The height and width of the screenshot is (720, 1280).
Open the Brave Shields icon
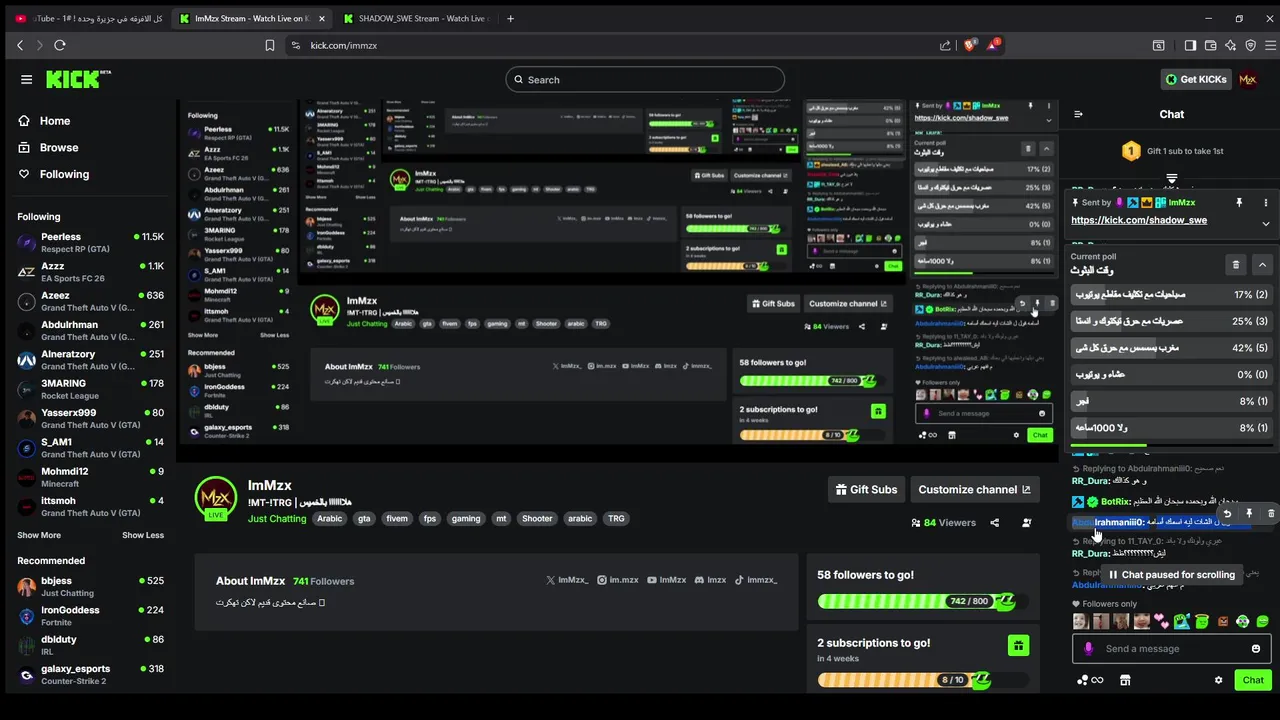[x=968, y=45]
